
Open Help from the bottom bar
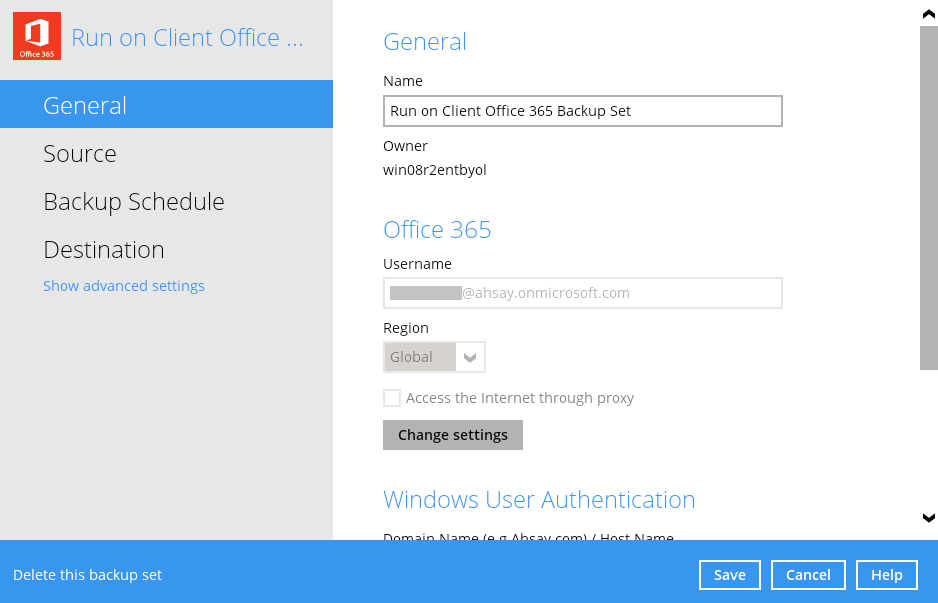tap(886, 575)
